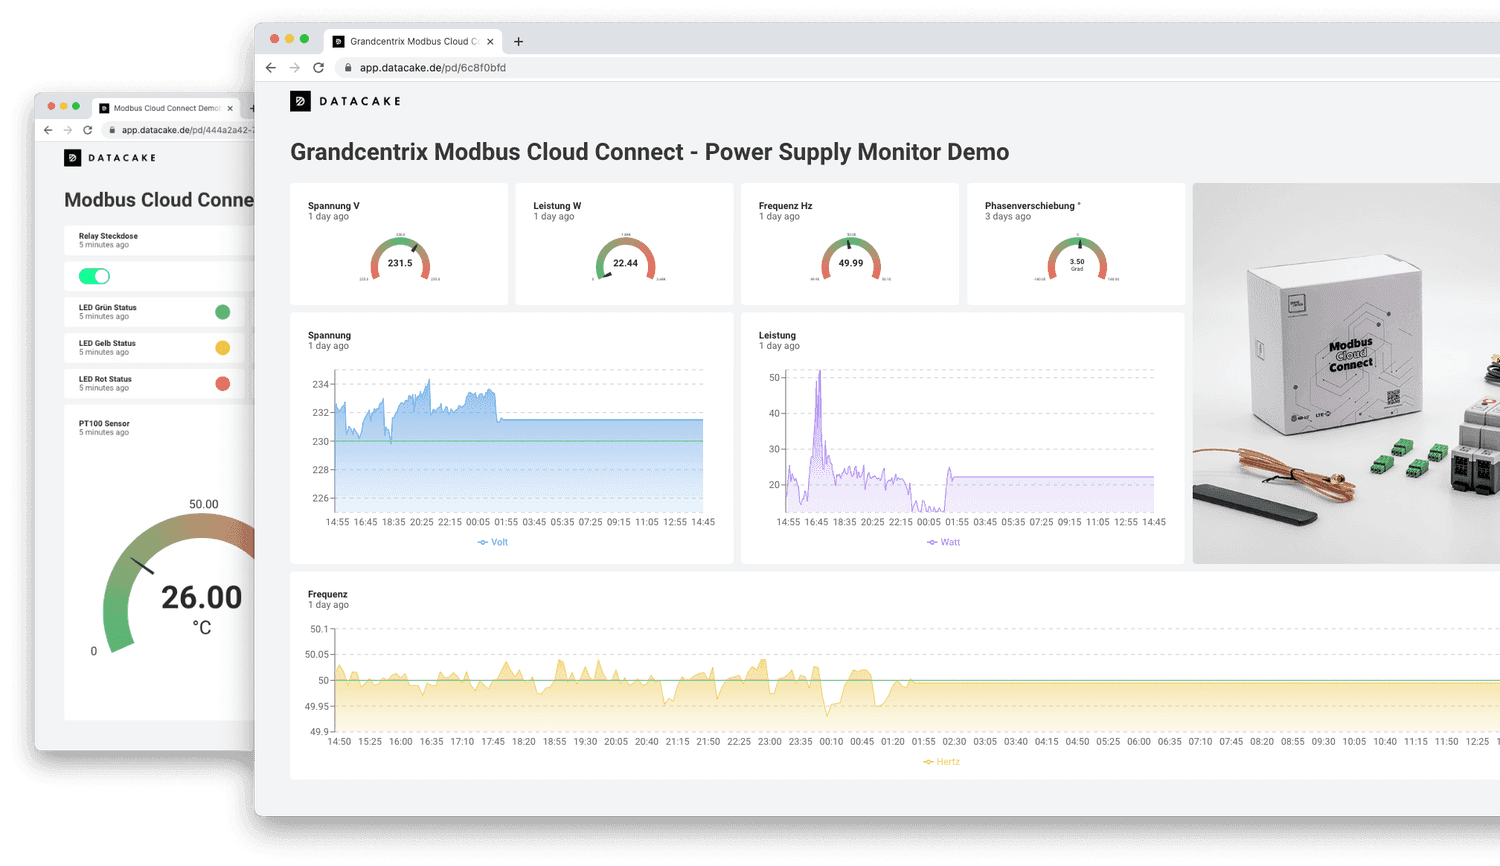This screenshot has width=1500, height=866.
Task: Click the Leistung W gauge reading 22.44
Action: [626, 258]
